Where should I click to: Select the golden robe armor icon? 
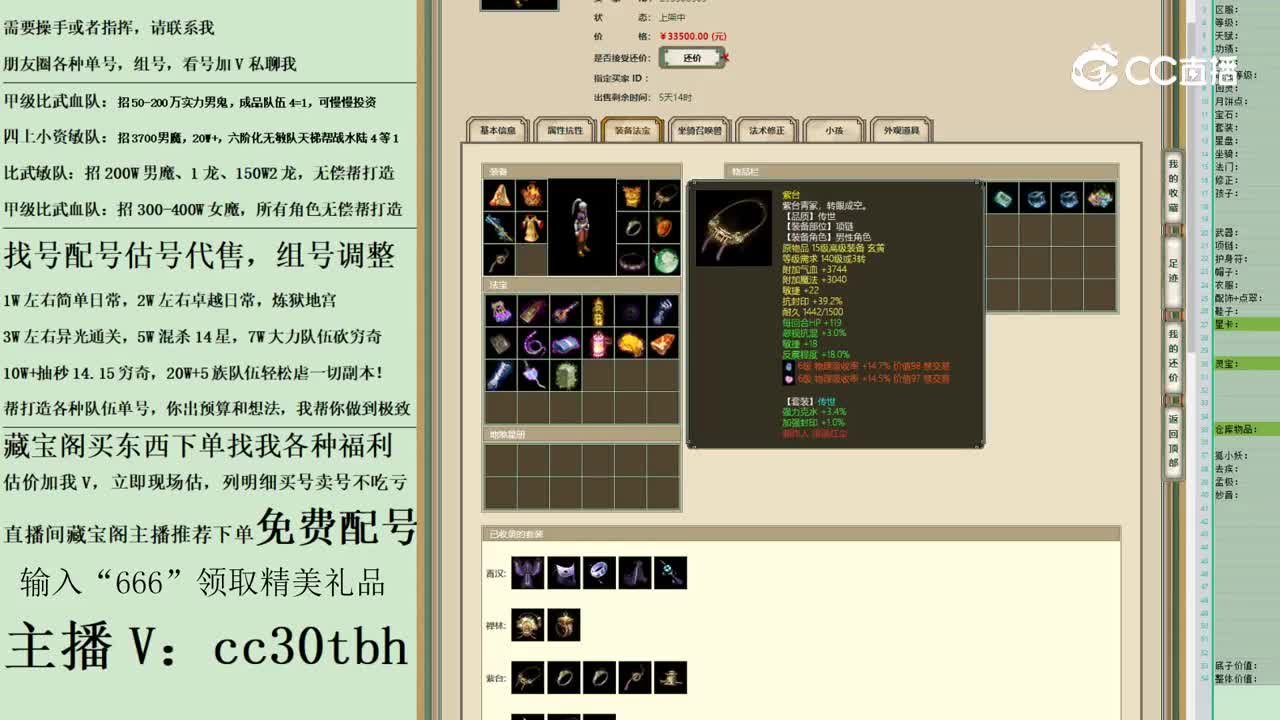[532, 228]
